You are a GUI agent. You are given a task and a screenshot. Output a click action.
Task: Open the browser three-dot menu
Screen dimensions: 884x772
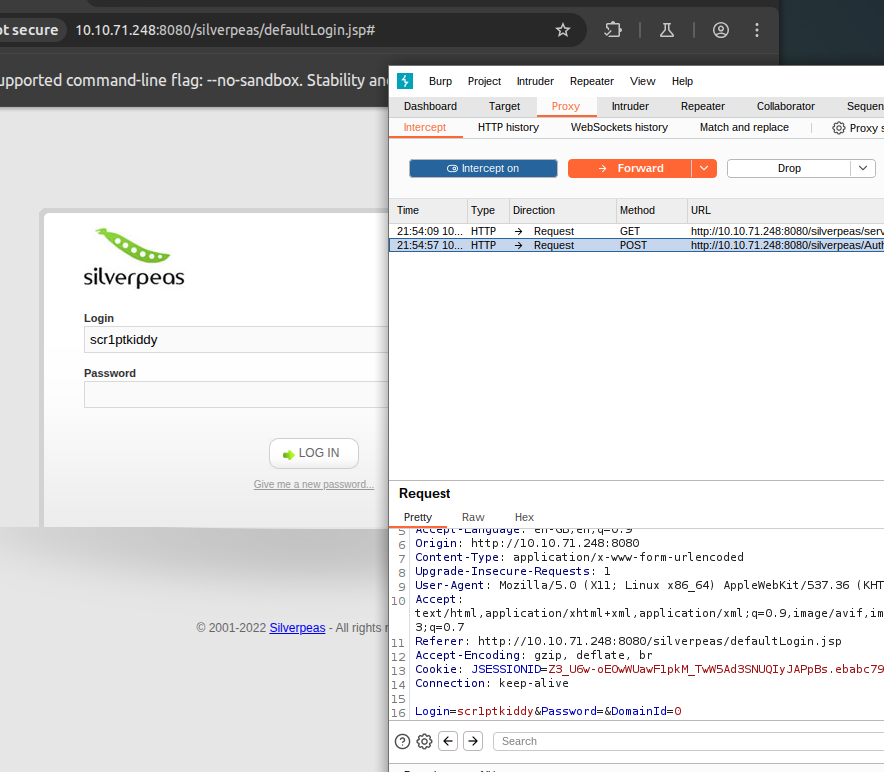(x=757, y=30)
